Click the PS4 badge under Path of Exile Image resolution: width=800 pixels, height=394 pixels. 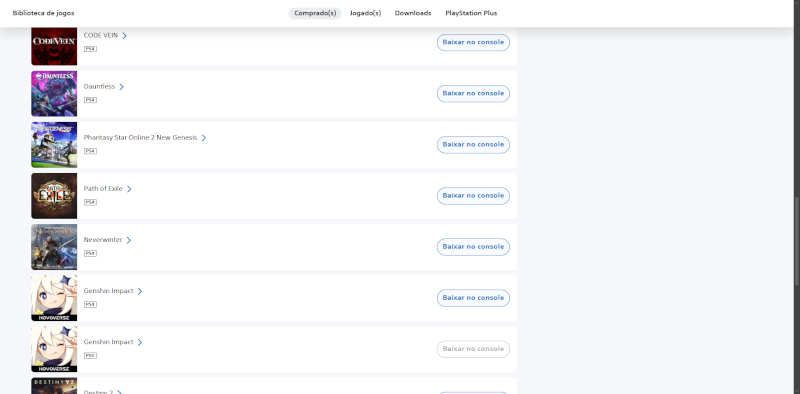coord(90,202)
